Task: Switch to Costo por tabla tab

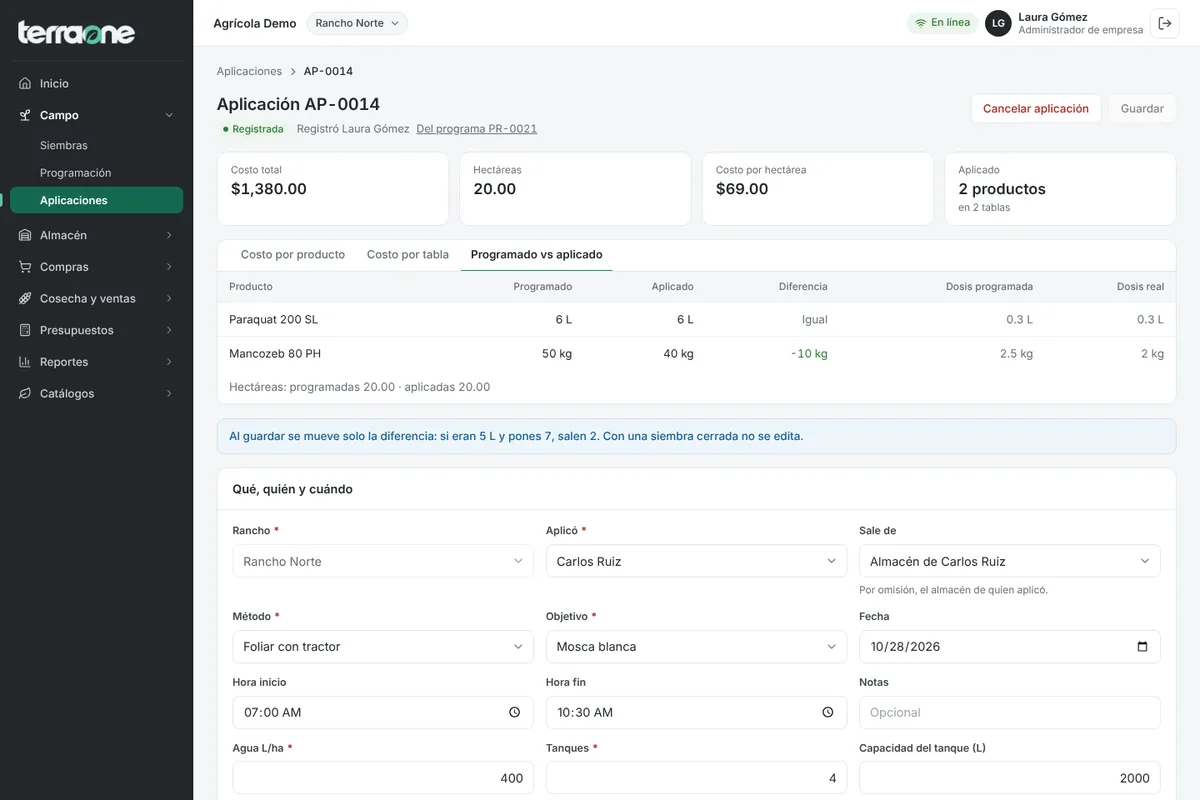Action: (408, 255)
